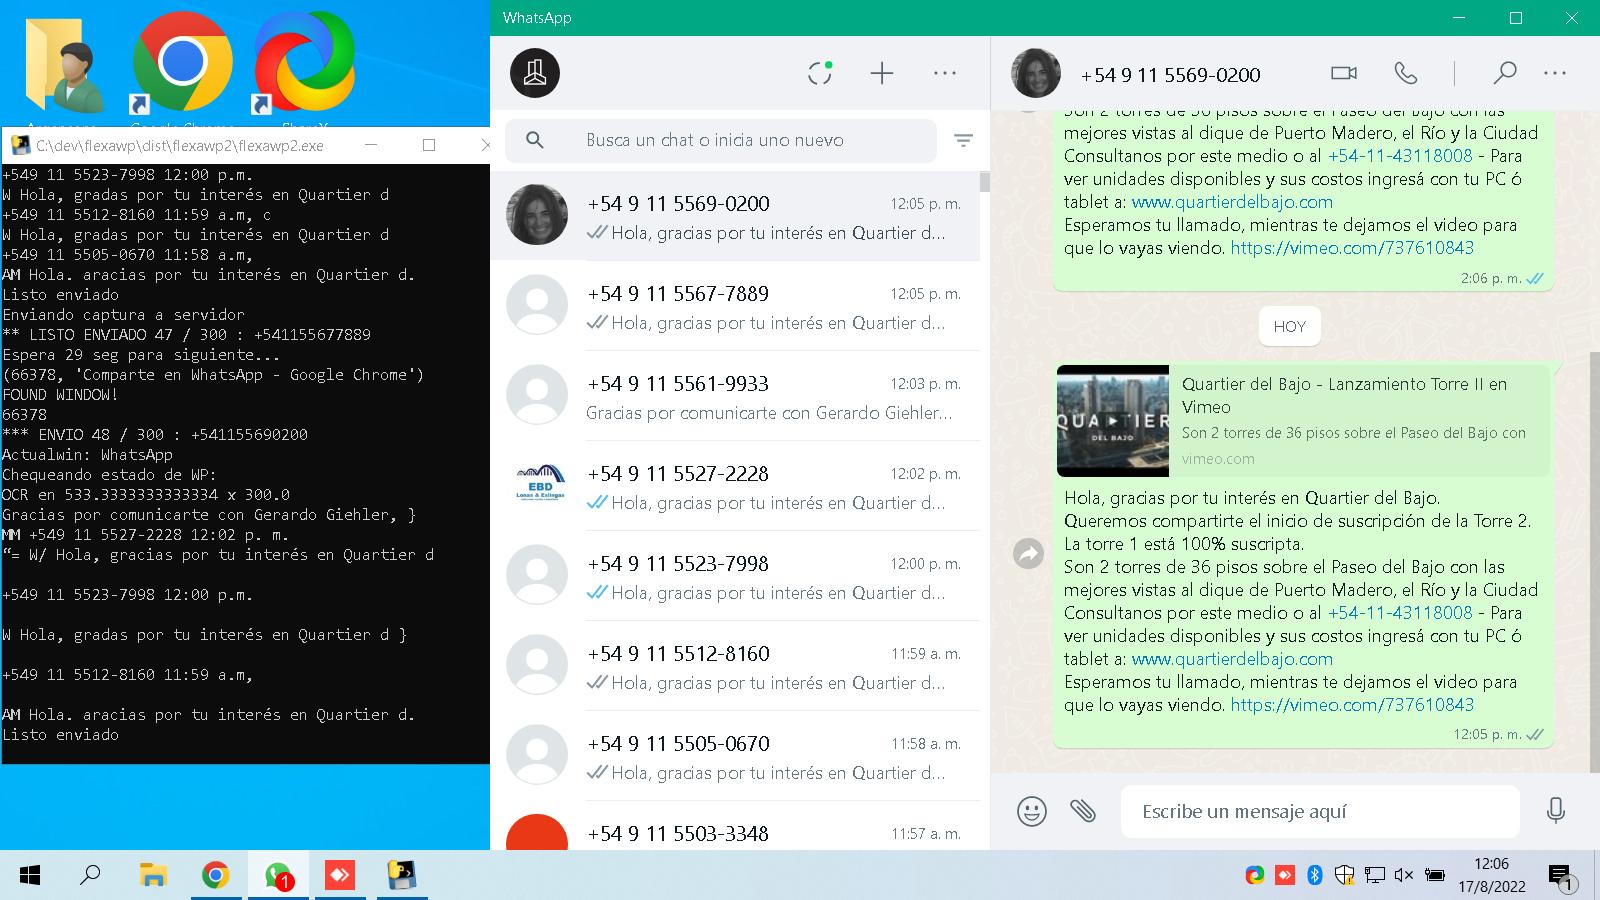The image size is (1600, 900).
Task: Record a voice message with microphone
Action: 1556,811
